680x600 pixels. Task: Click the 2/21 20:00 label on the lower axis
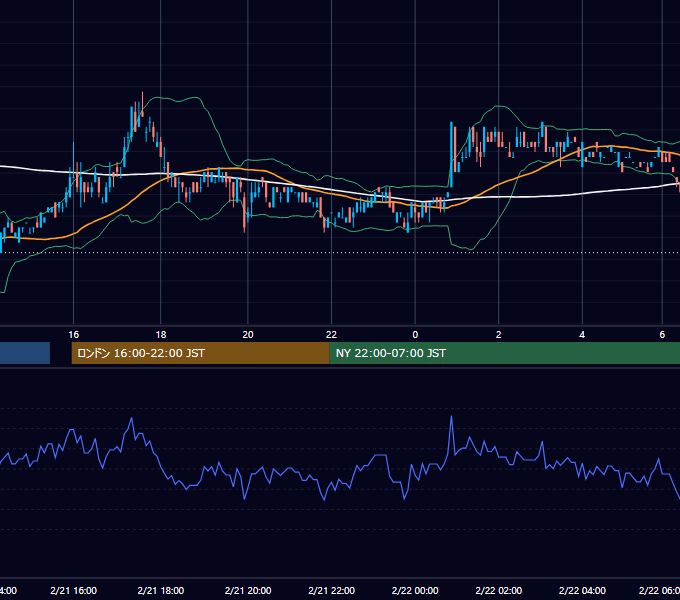click(x=248, y=590)
